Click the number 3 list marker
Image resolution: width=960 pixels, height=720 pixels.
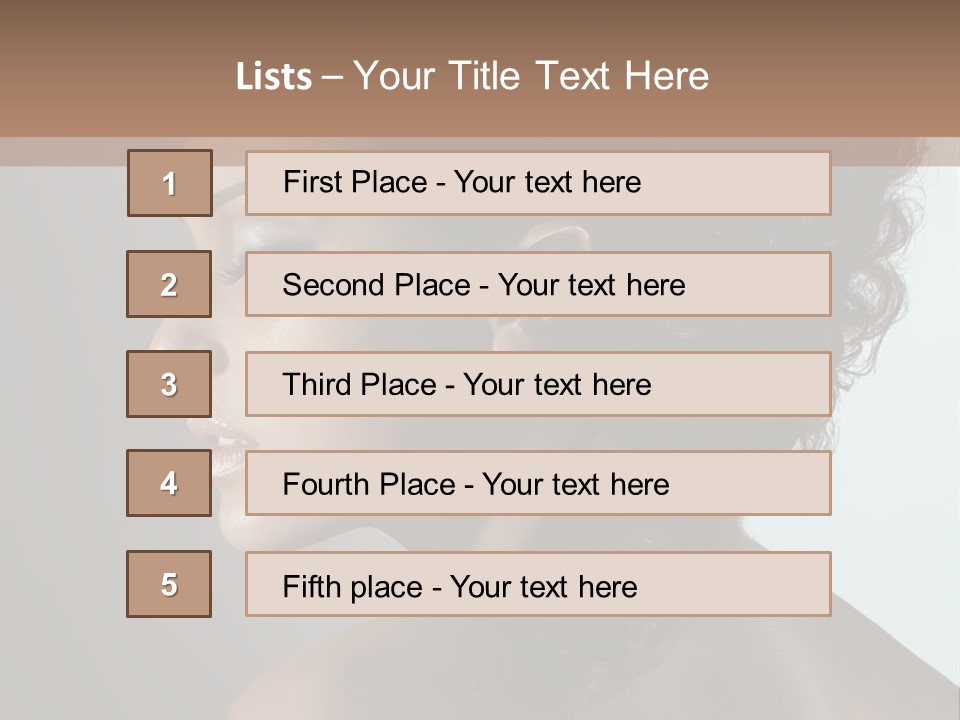[x=169, y=384]
